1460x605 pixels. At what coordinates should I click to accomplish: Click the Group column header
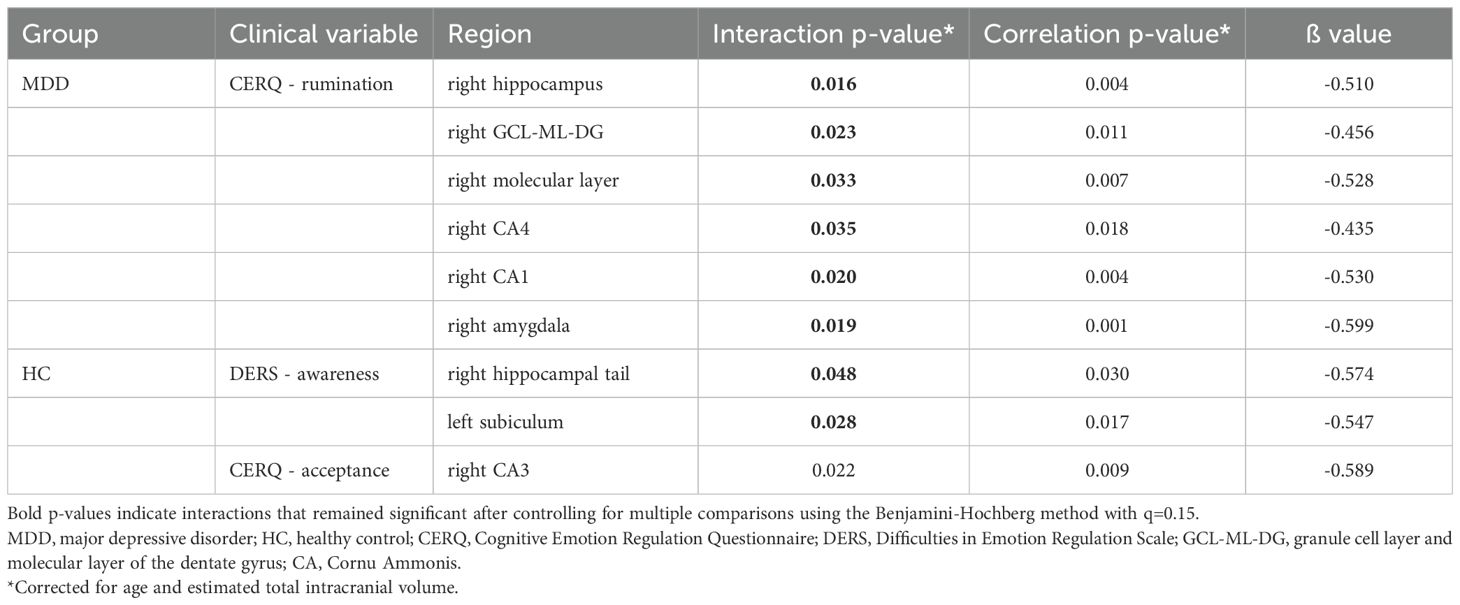pyautogui.click(x=61, y=34)
